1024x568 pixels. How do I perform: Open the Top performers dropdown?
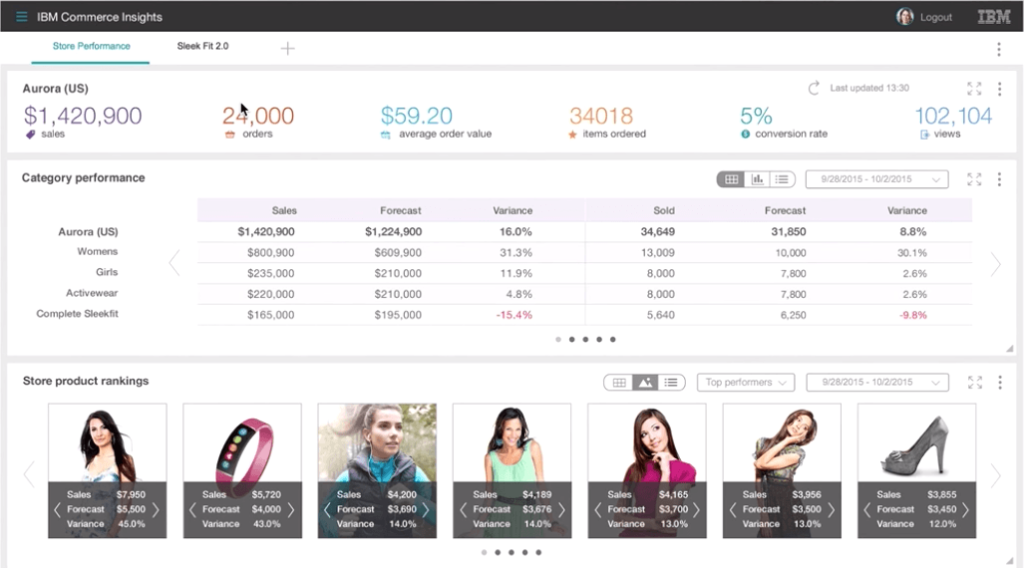[x=746, y=383]
